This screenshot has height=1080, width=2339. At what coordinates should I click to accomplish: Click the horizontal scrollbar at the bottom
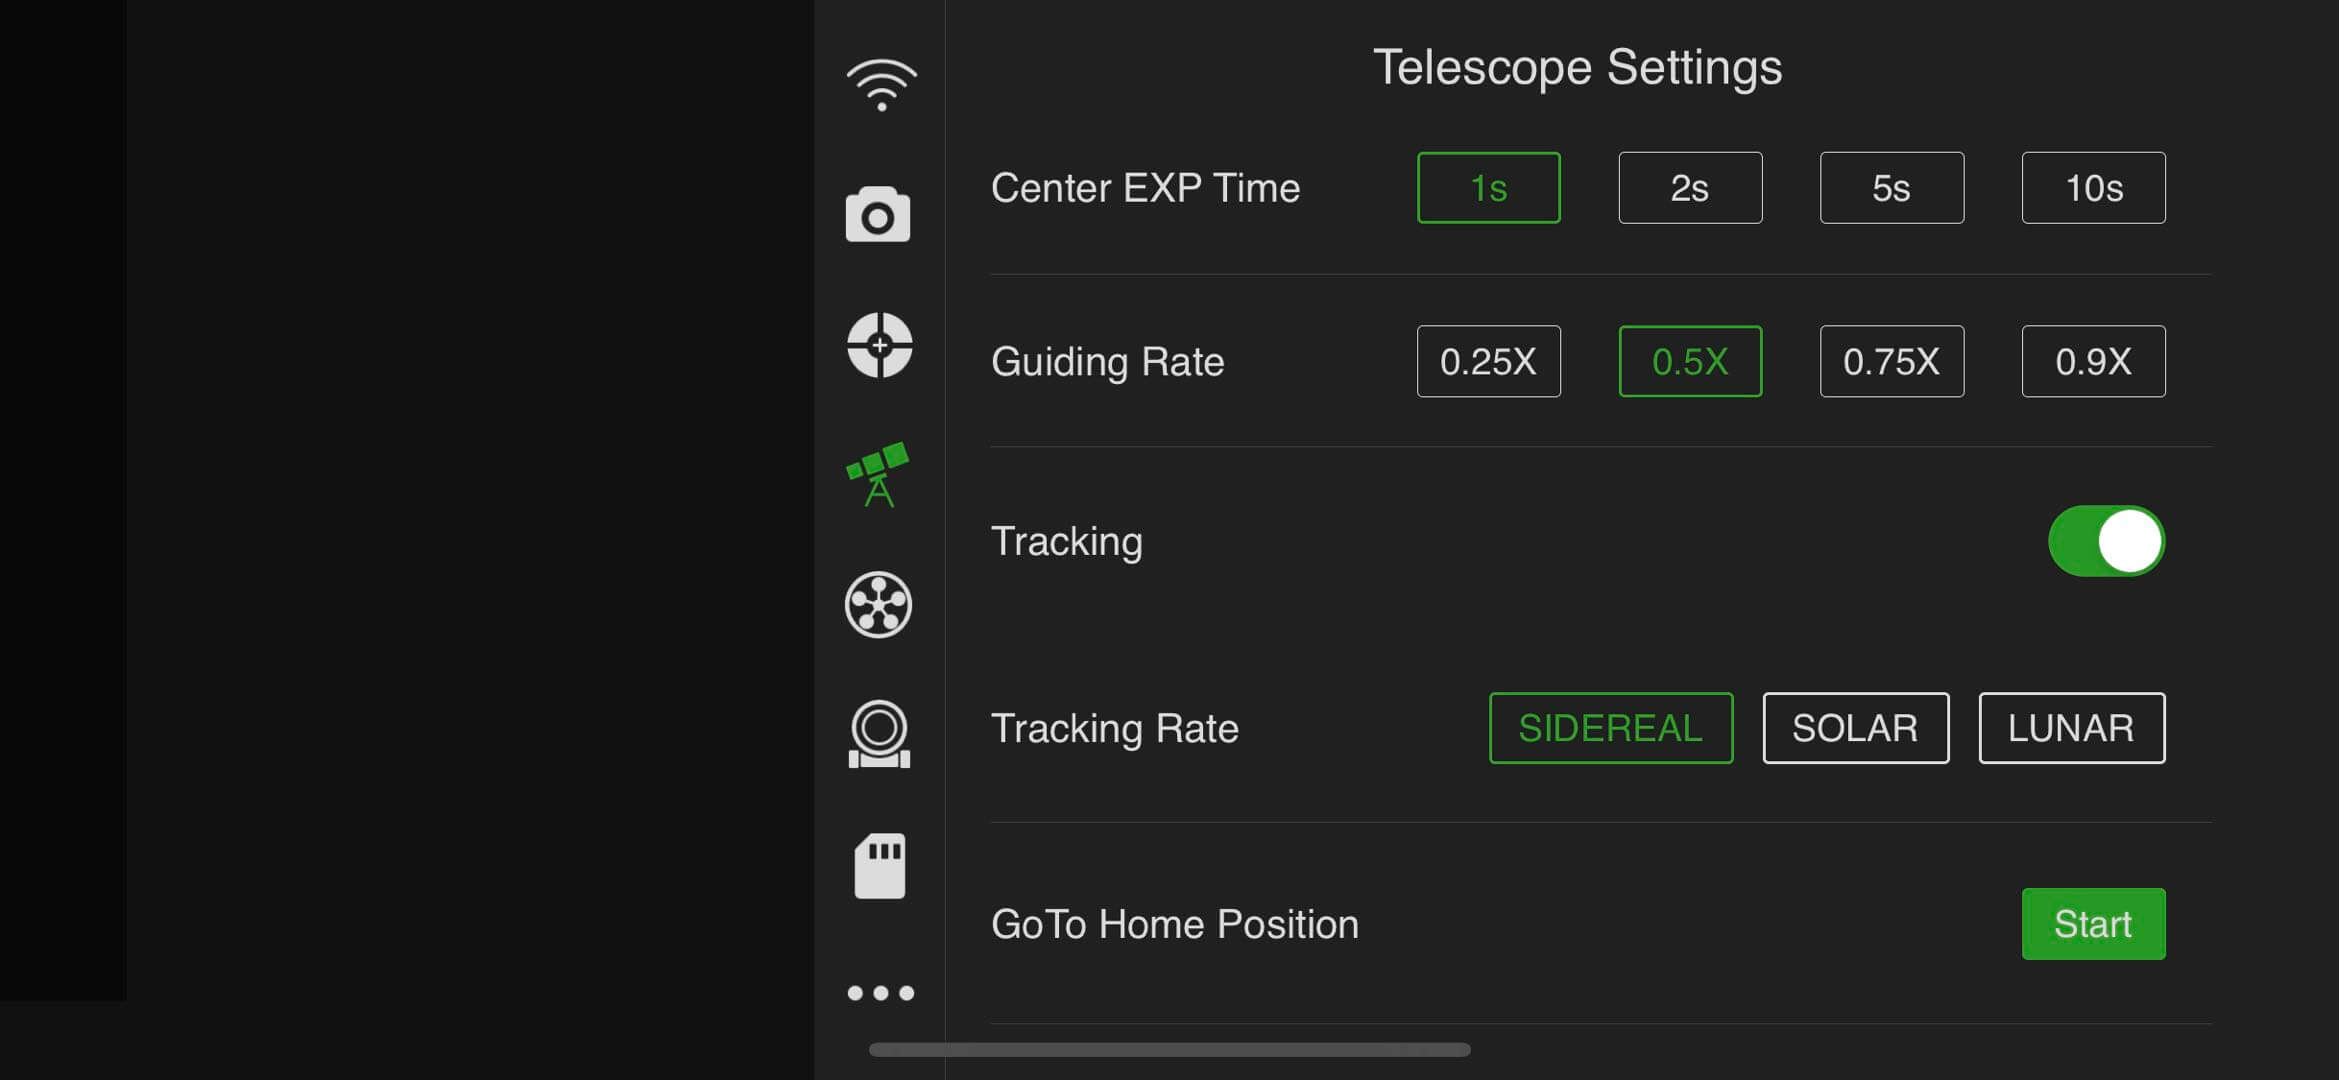[1169, 1050]
